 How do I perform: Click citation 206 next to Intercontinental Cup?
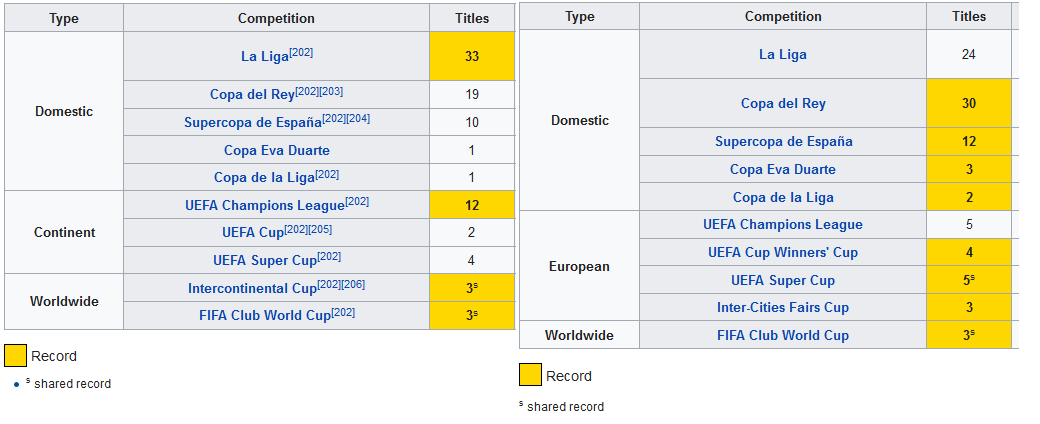[353, 285]
